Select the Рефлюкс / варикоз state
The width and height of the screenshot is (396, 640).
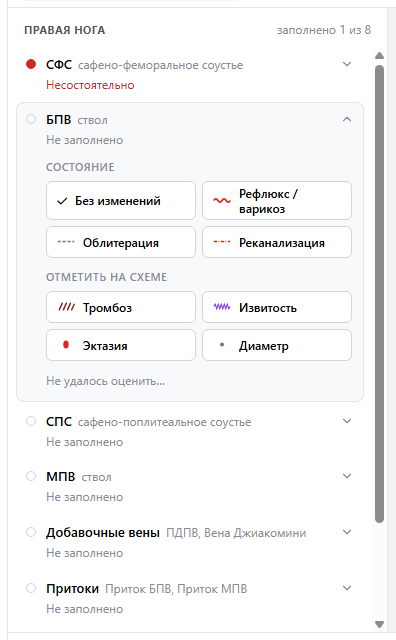point(277,201)
